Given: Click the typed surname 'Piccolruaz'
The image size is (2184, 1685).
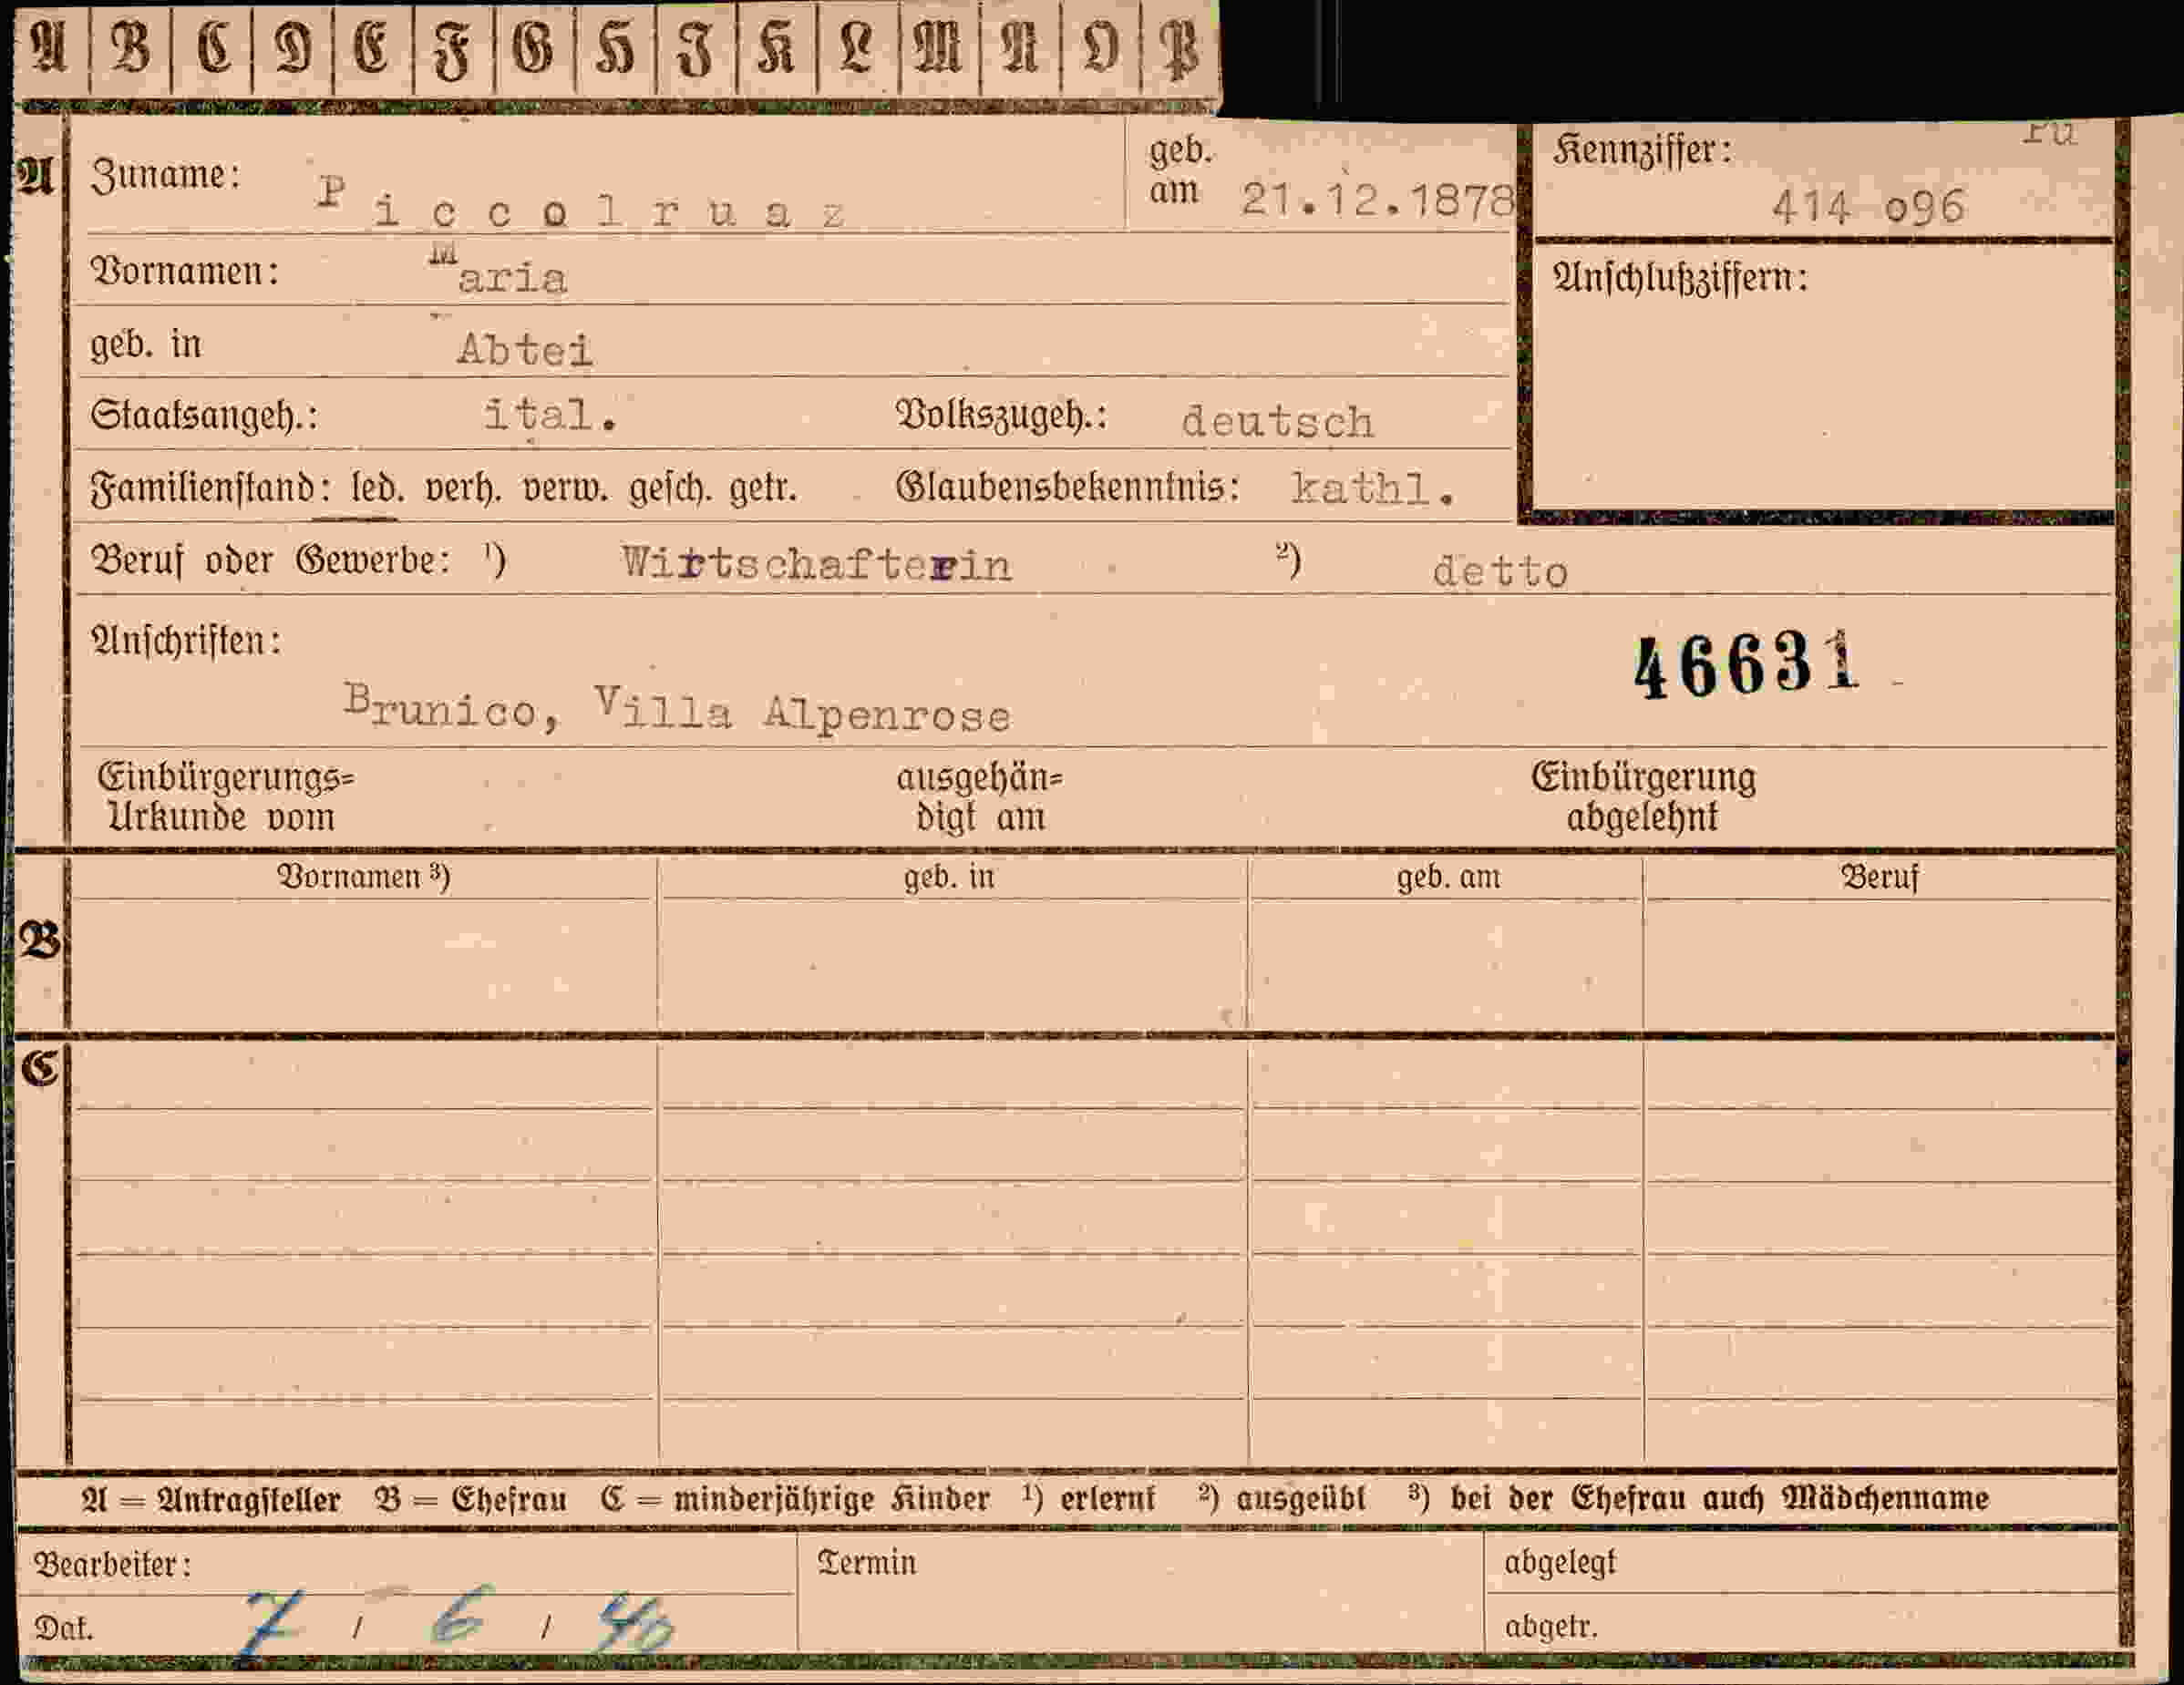Looking at the screenshot, I should [x=582, y=204].
